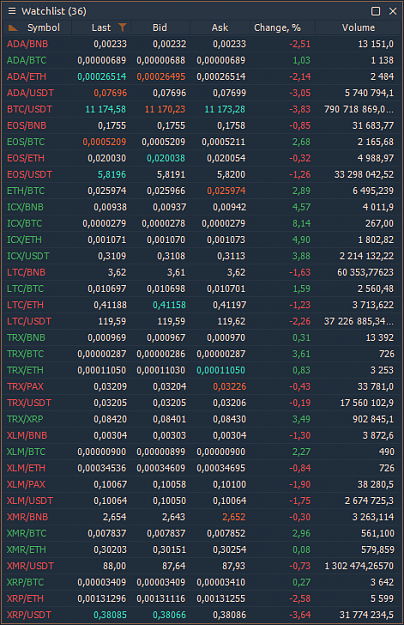This screenshot has height=625, width=404.
Task: Click the orange filter icon beside Last
Action: coord(122,27)
